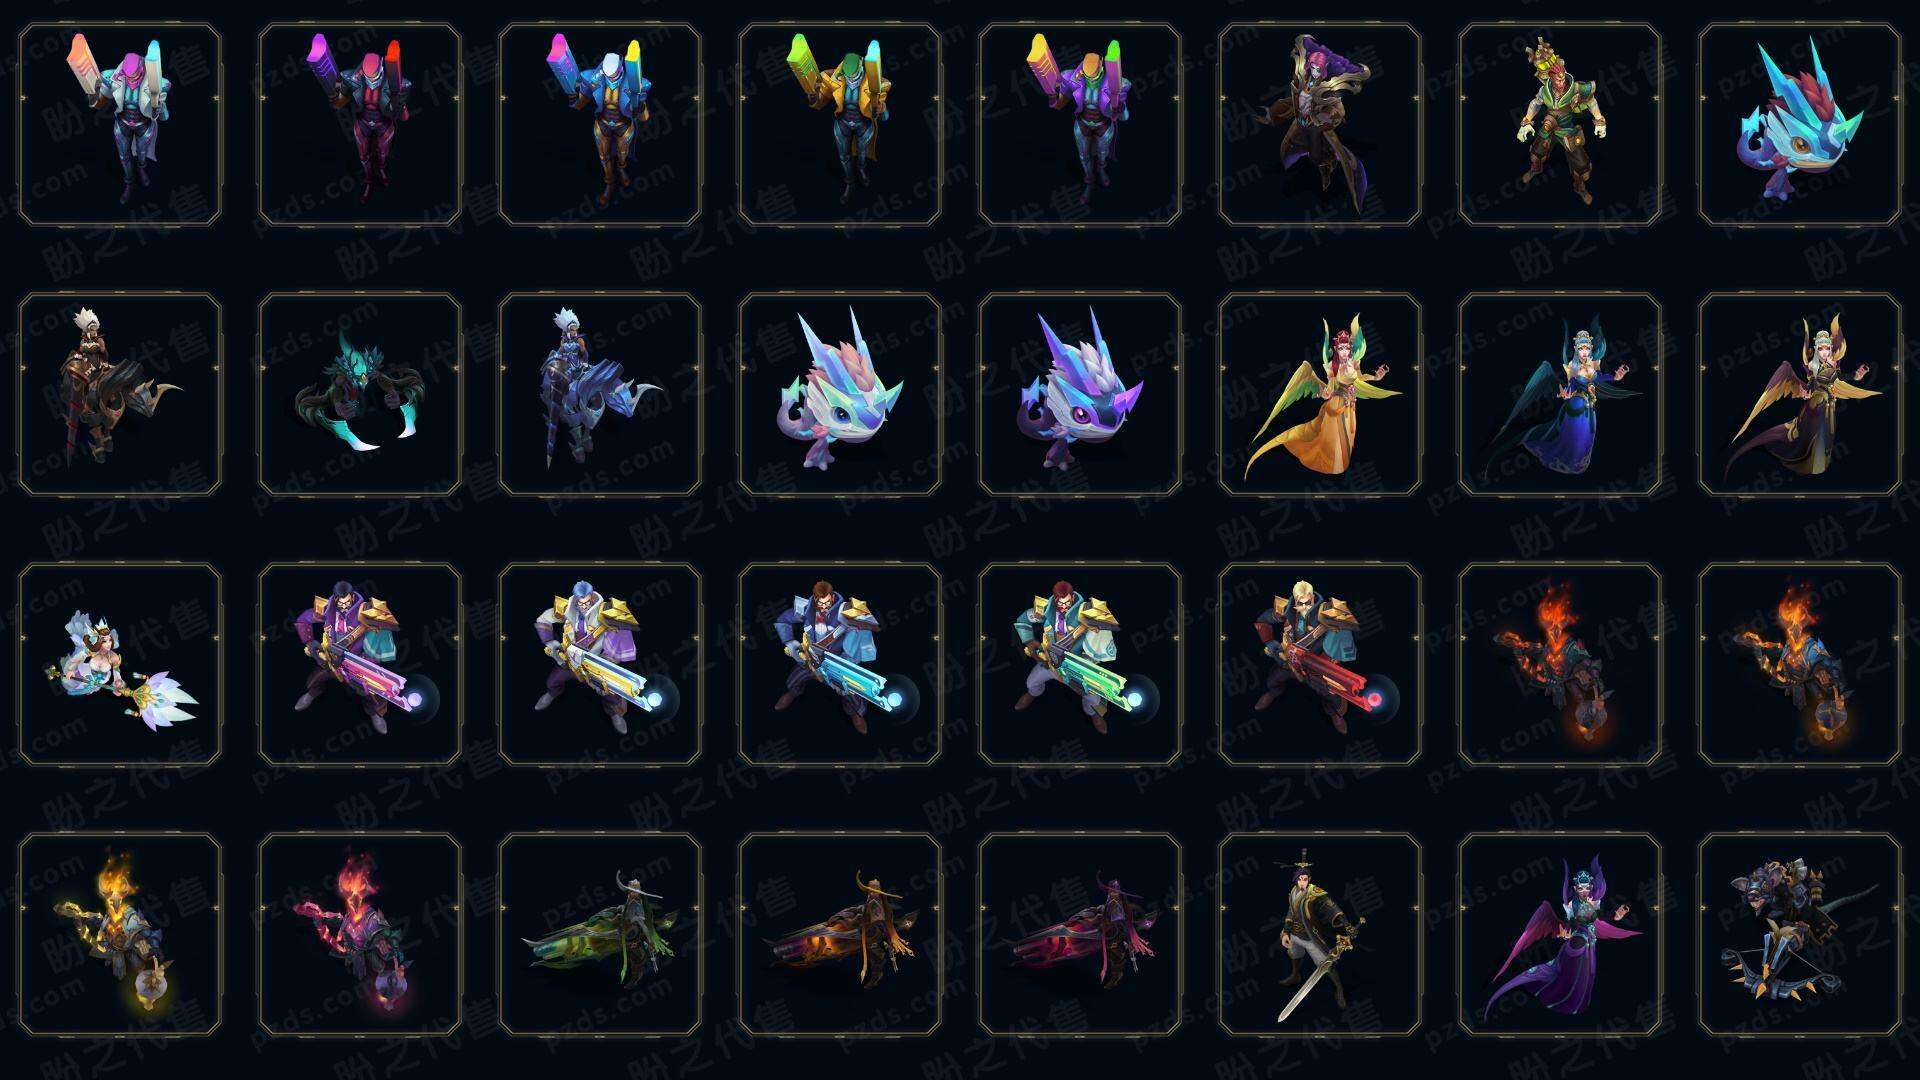The height and width of the screenshot is (1080, 1920).
Task: Open the white pastel crystal dragon skin
Action: 839,394
